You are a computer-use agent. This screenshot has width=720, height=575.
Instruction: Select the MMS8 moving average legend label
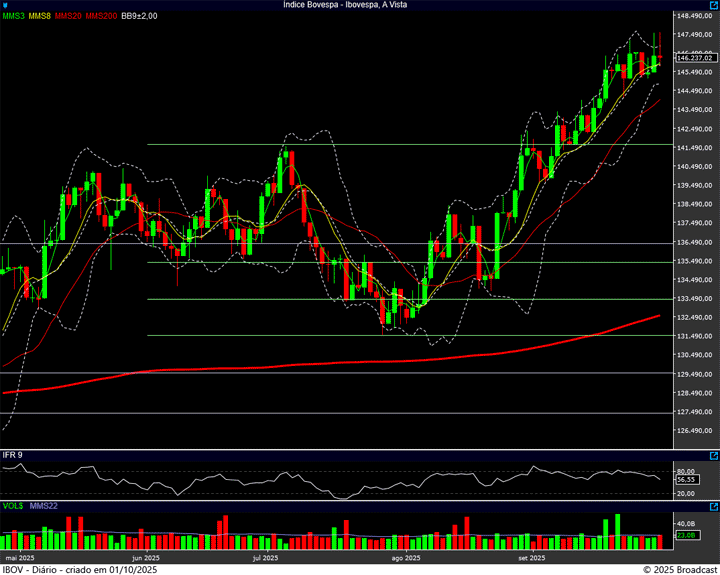click(x=40, y=17)
